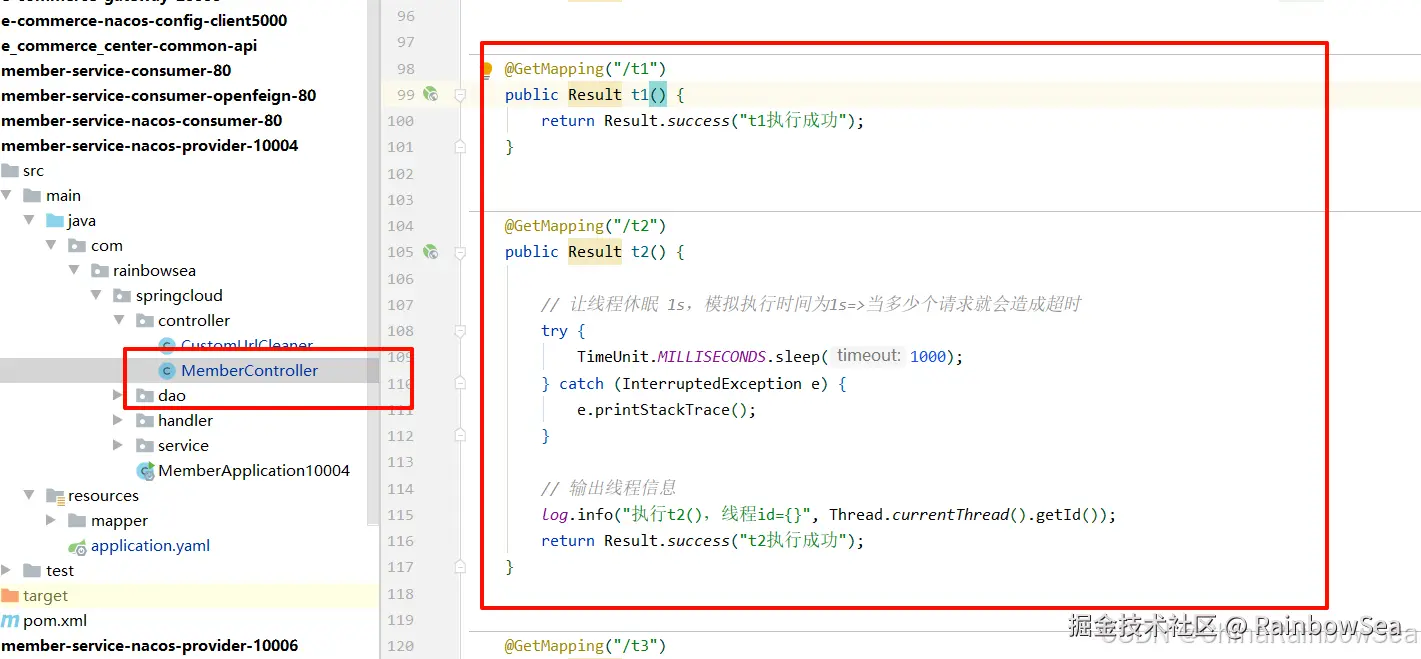Expand the test folder arrow
1421x659 pixels.
pyautogui.click(x=7, y=571)
